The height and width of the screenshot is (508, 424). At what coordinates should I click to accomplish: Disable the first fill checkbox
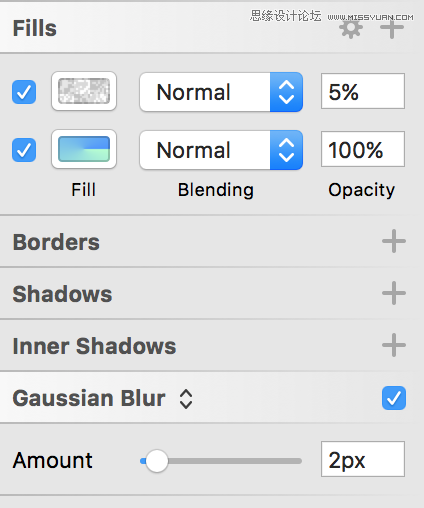click(24, 92)
